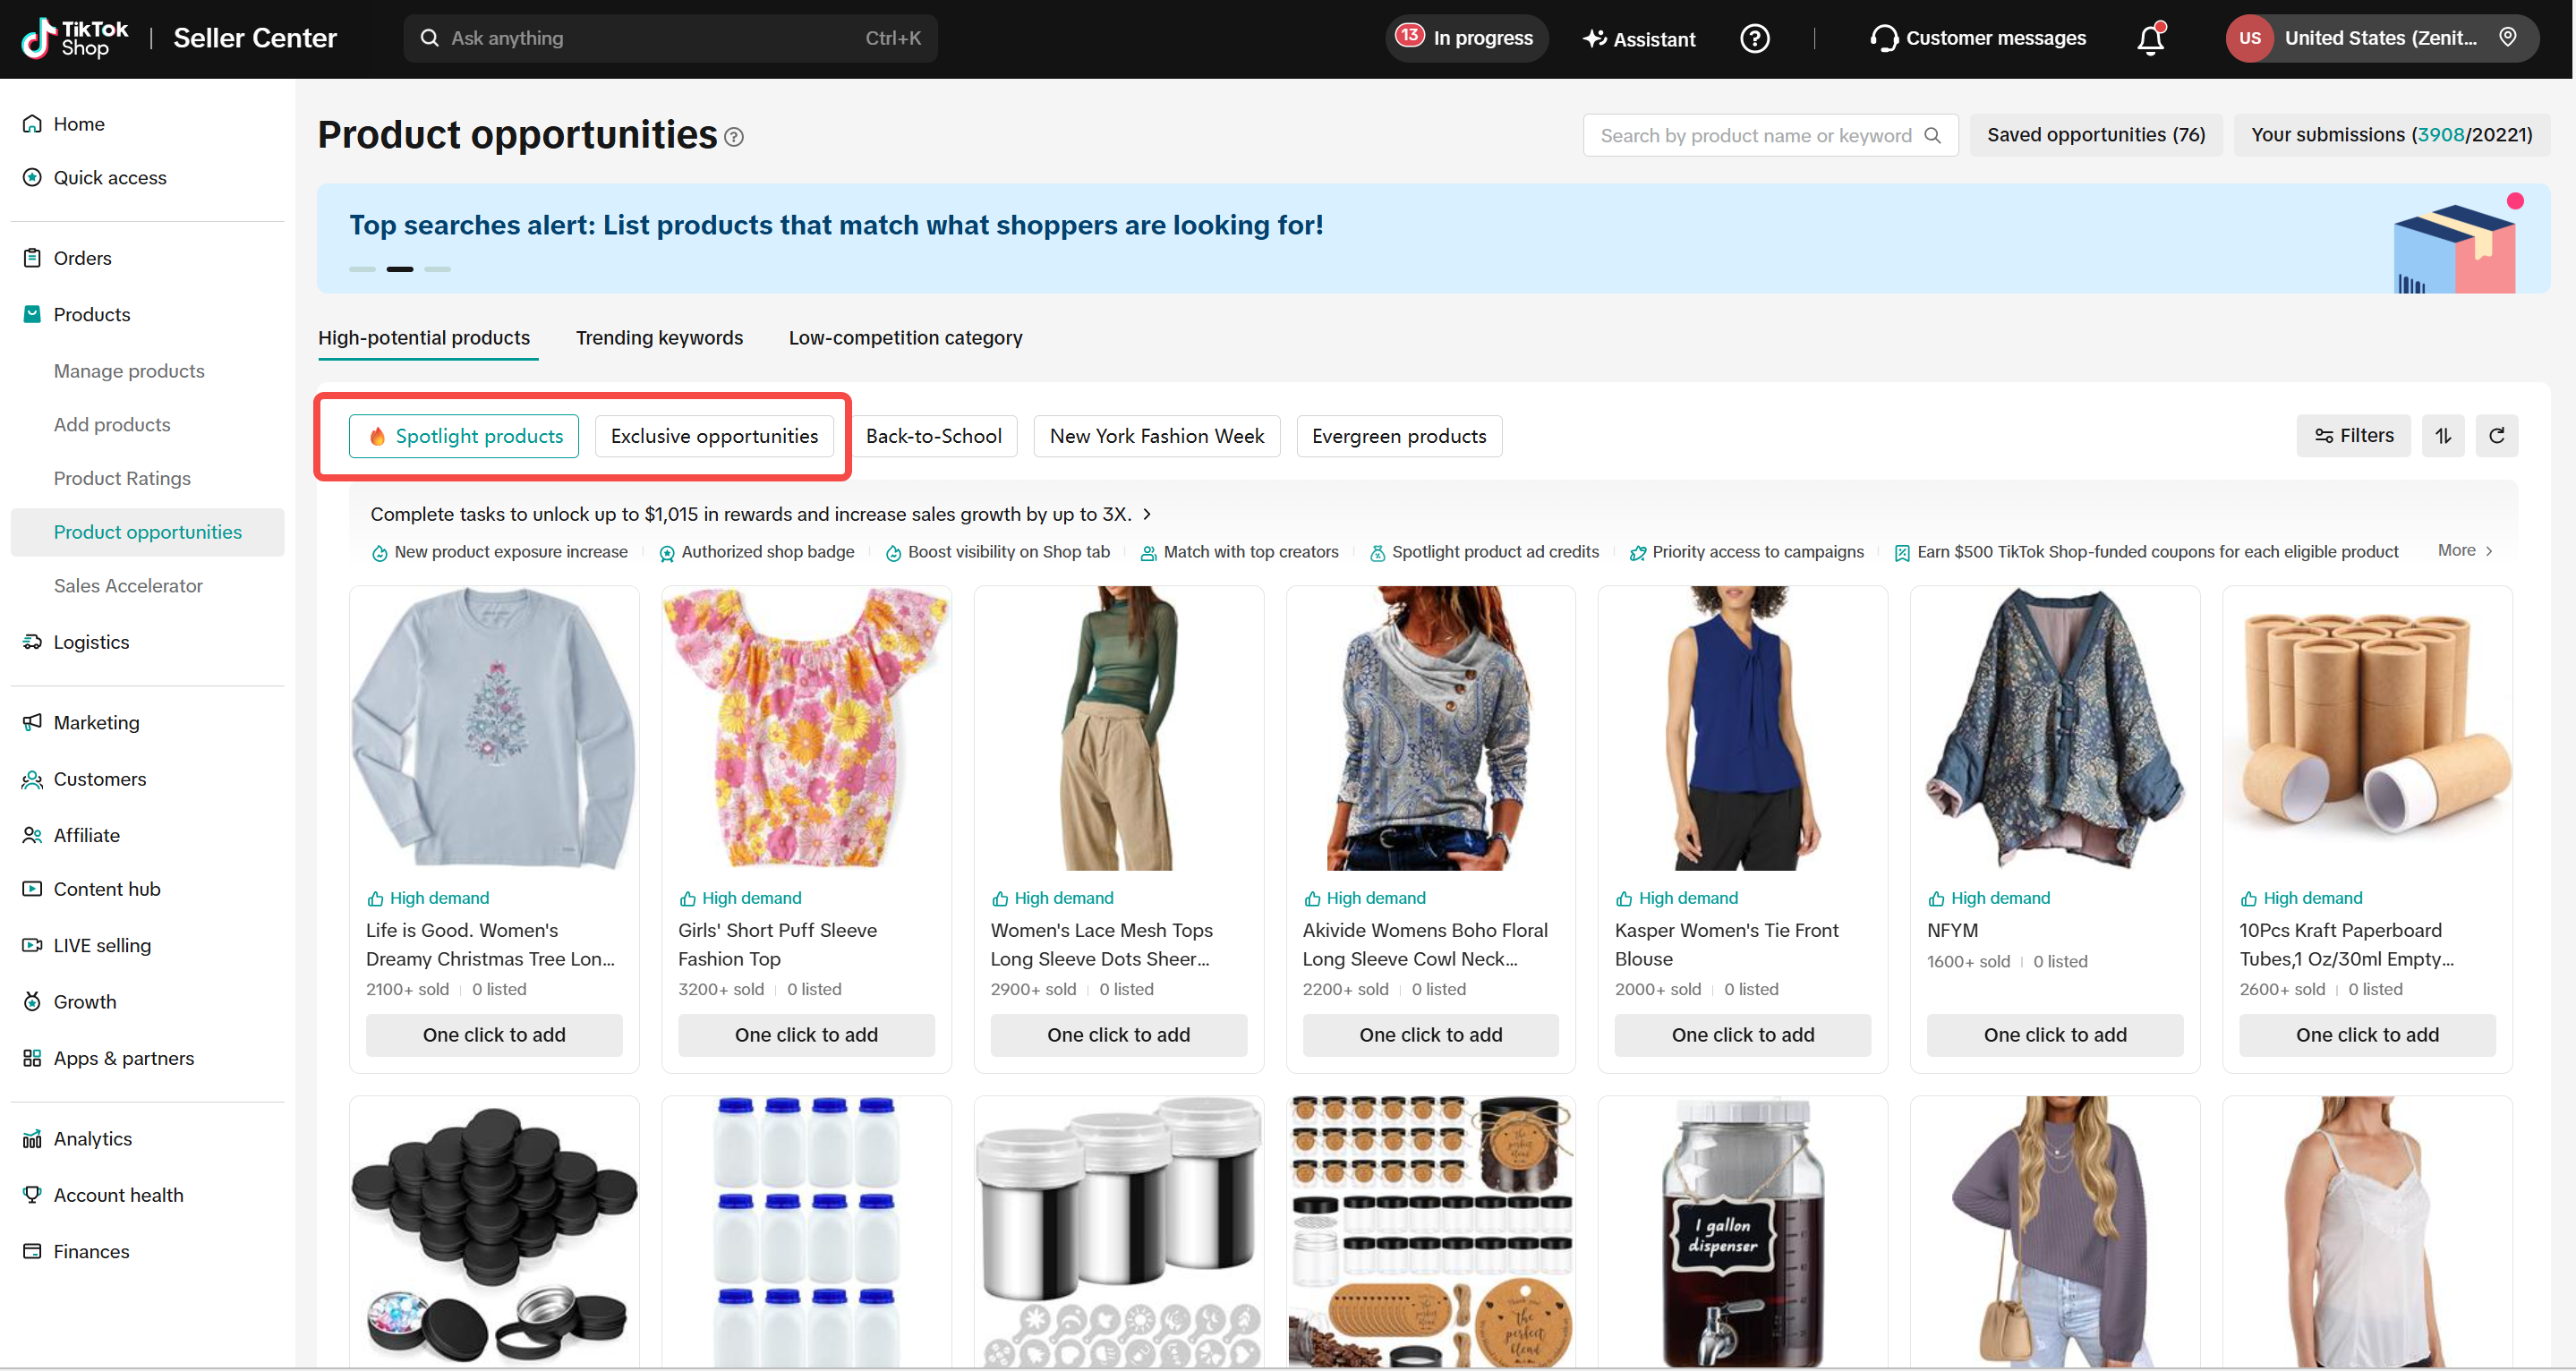
Task: Click the Logistics truck icon in the sidebar
Action: [x=32, y=642]
